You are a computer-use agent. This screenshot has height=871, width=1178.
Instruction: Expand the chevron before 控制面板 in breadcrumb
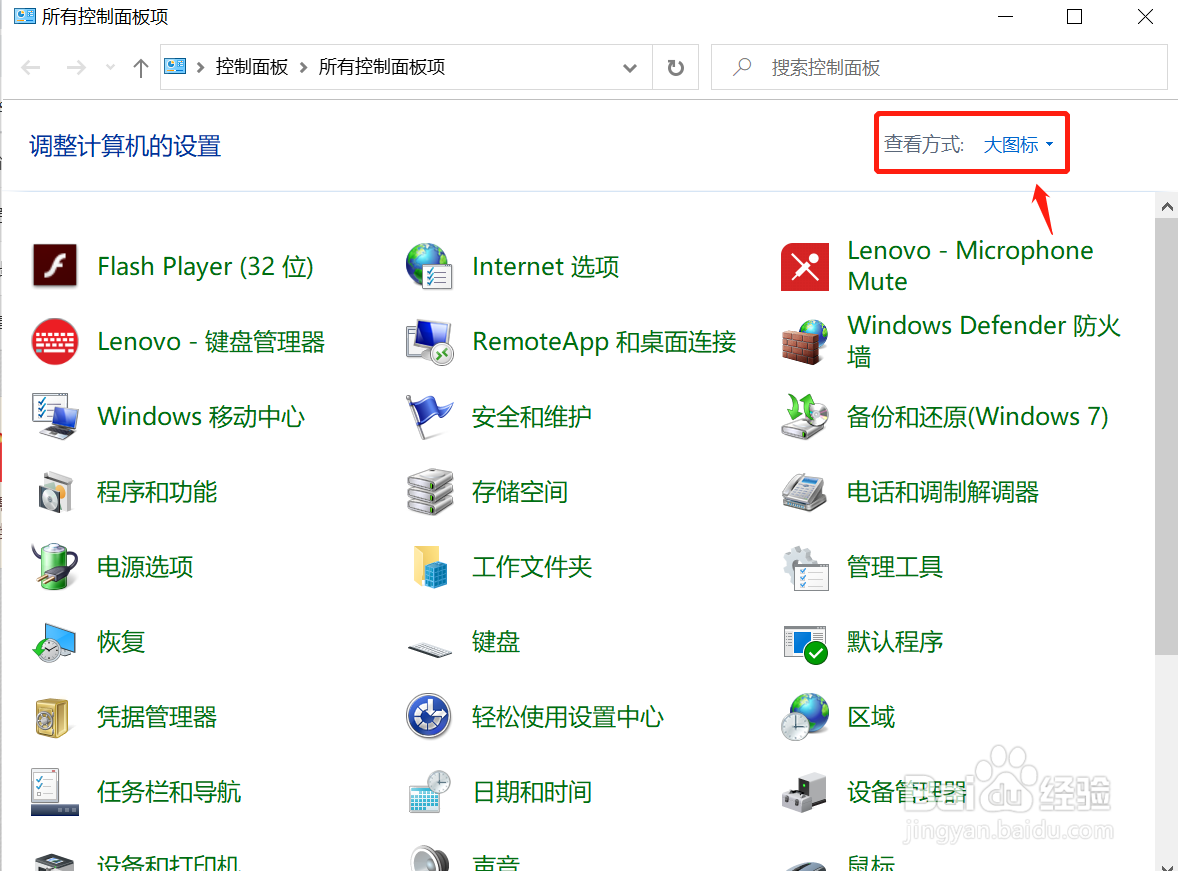(x=201, y=68)
